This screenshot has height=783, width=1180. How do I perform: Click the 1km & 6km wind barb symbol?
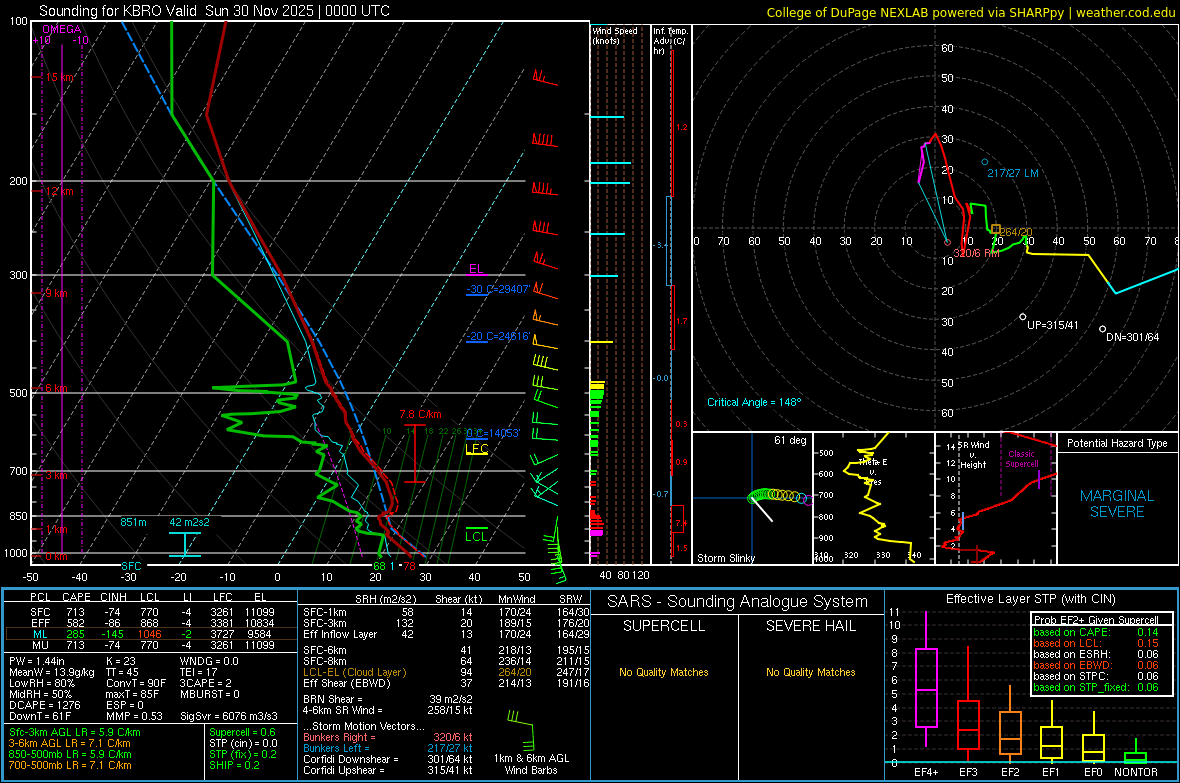tap(521, 730)
